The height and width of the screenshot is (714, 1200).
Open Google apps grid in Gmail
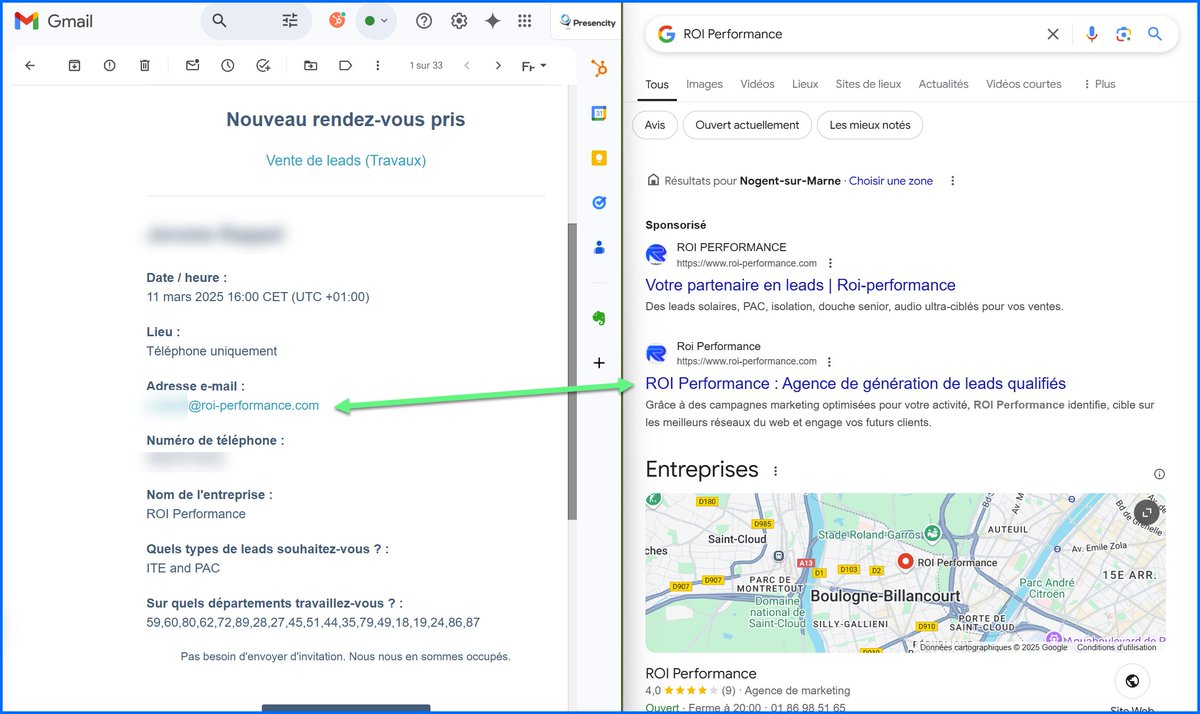(x=524, y=21)
